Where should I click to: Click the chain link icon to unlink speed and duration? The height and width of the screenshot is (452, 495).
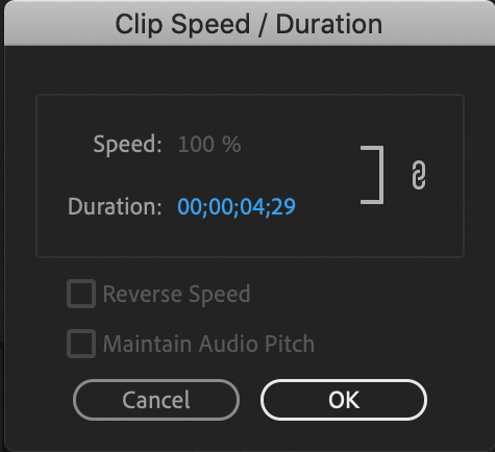(x=419, y=175)
